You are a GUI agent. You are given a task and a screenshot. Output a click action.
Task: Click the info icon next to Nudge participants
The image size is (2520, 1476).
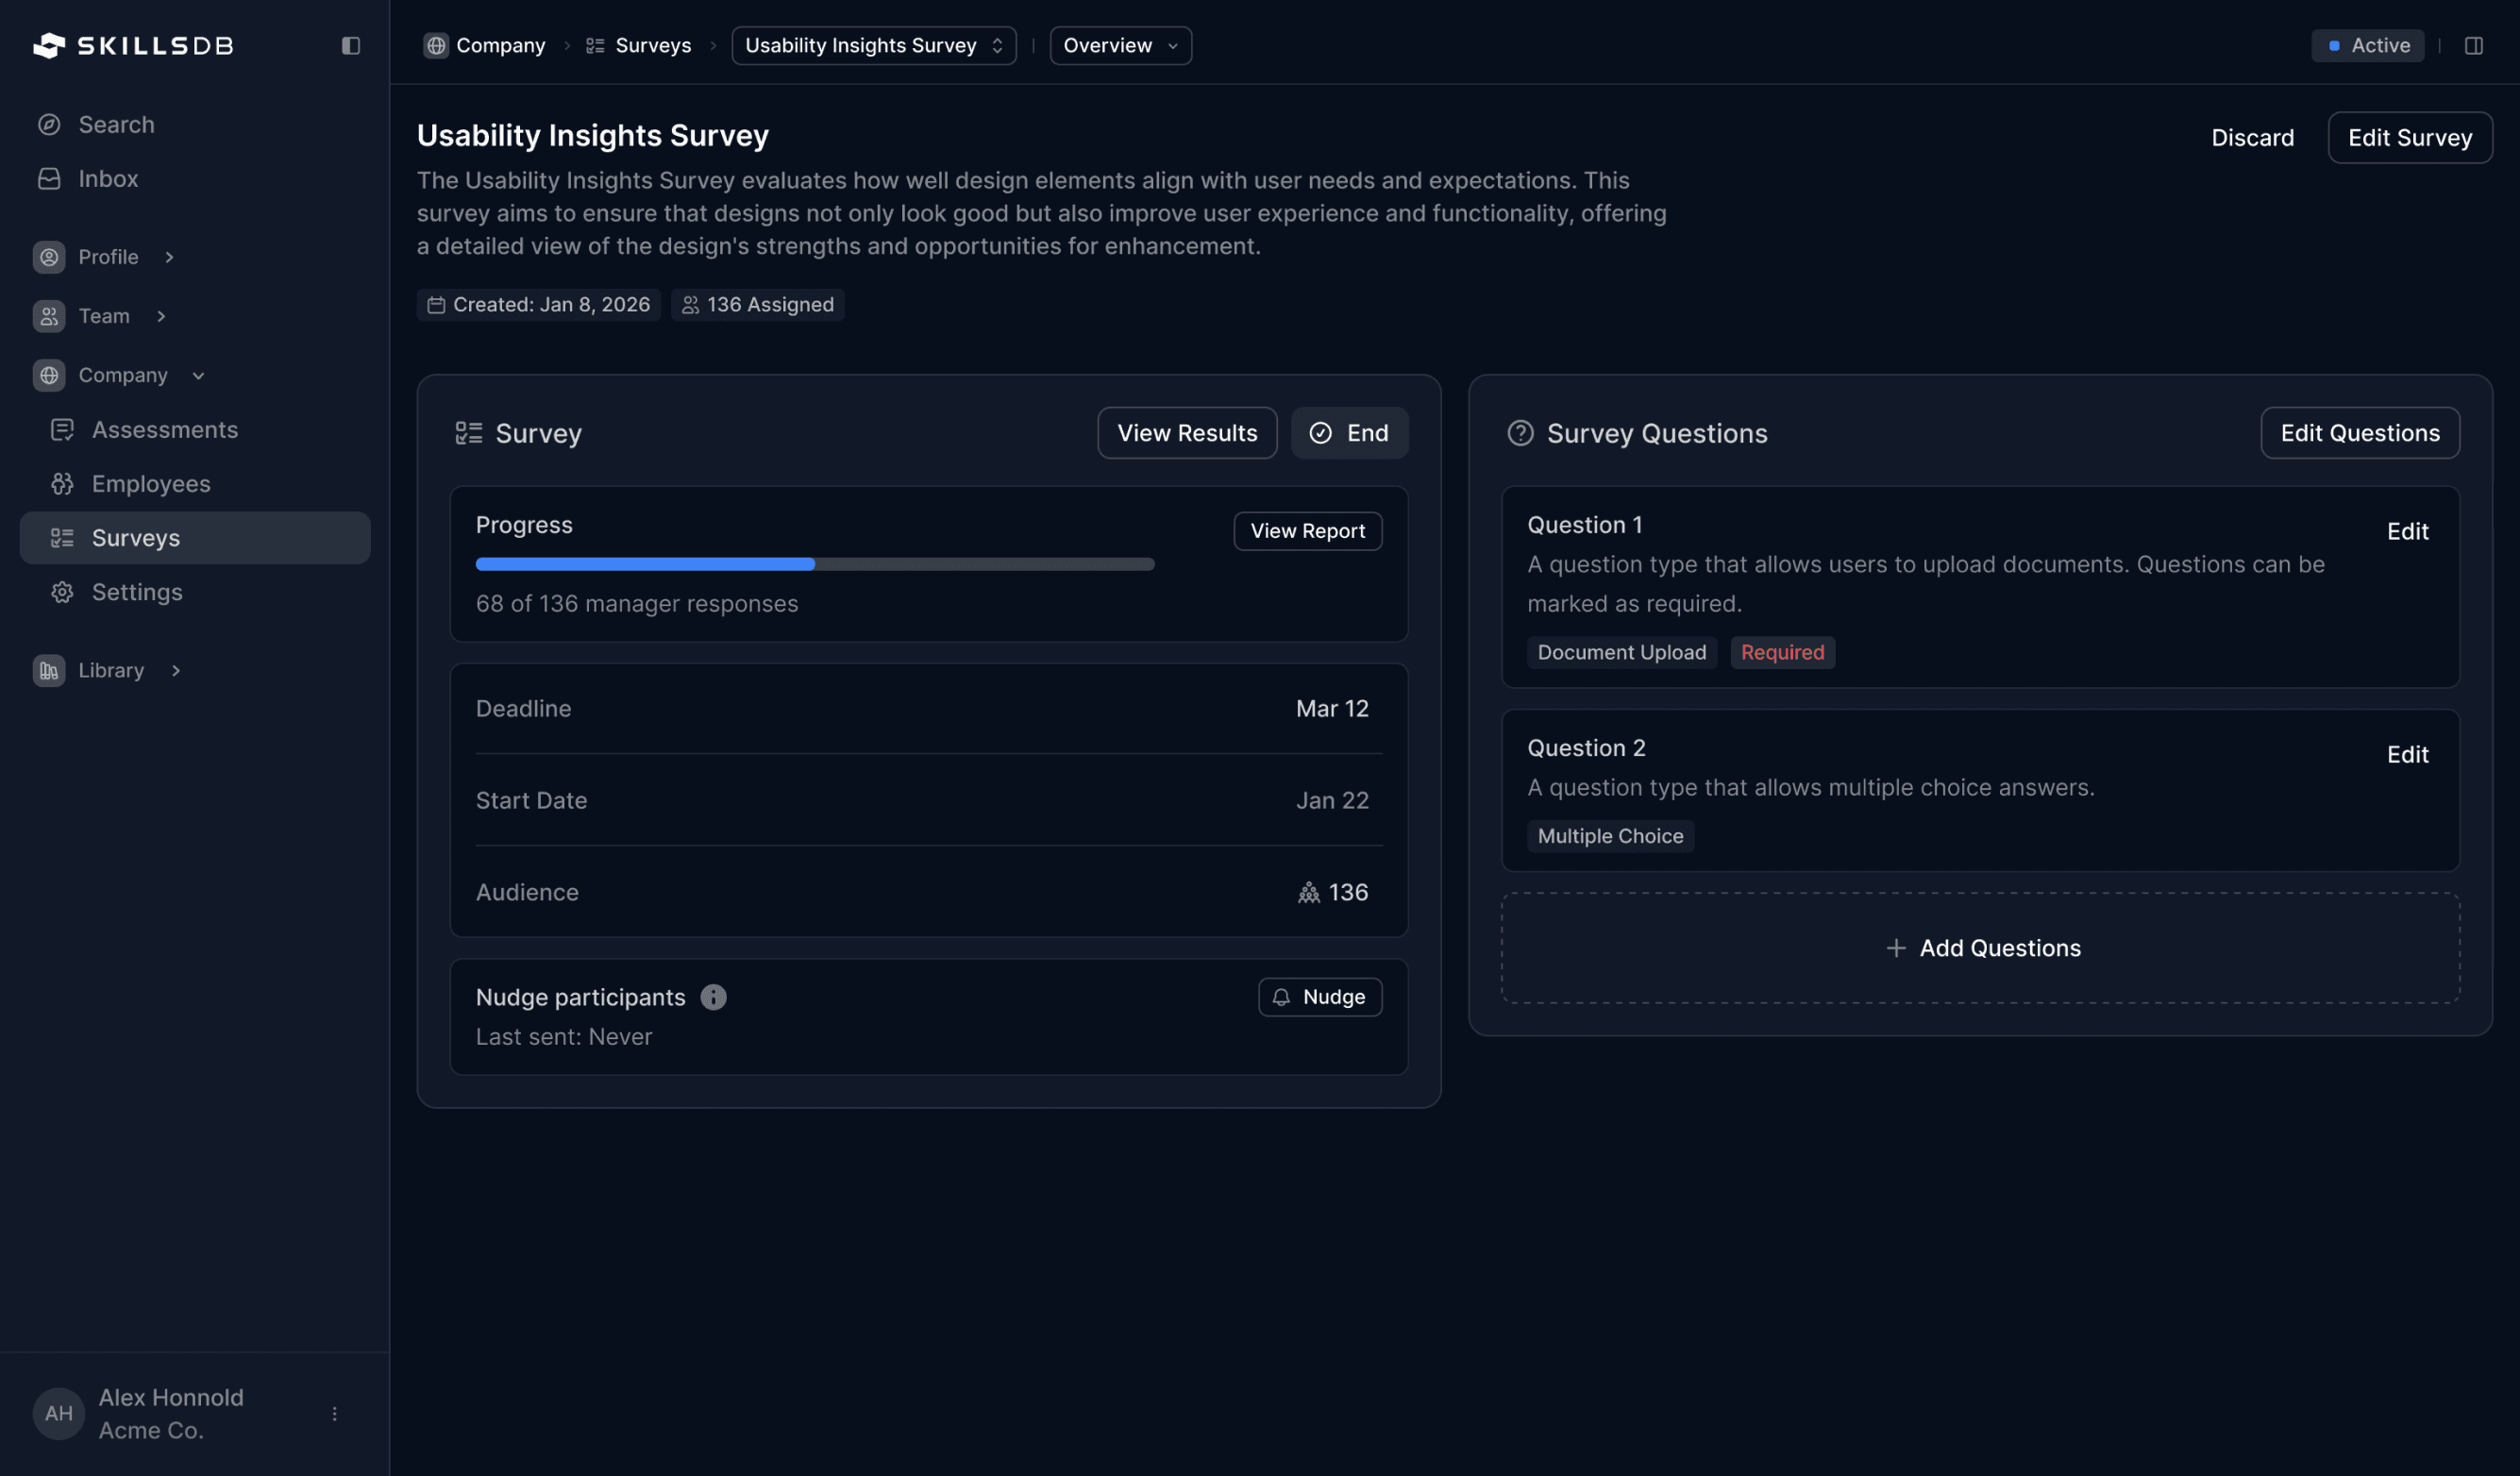713,996
